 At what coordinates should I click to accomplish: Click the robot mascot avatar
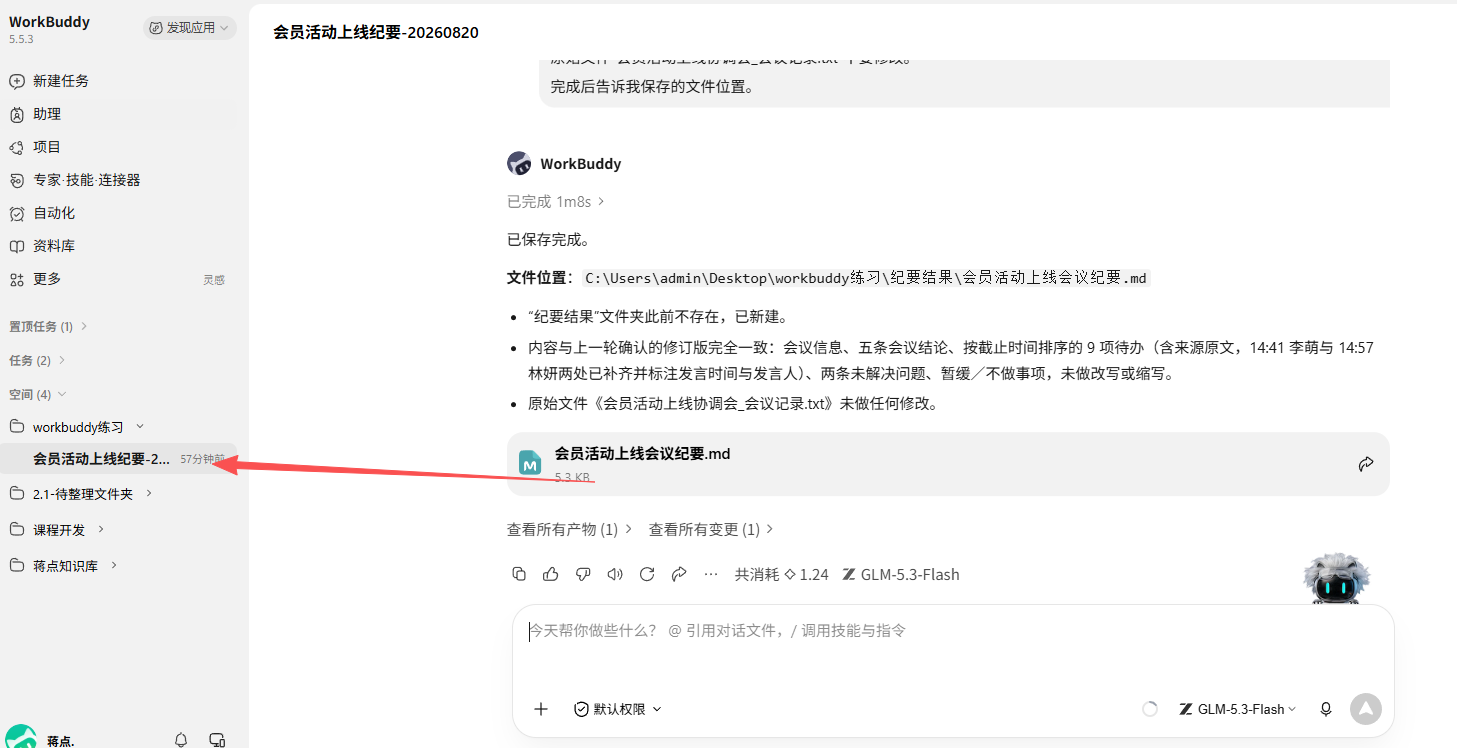(x=1336, y=578)
